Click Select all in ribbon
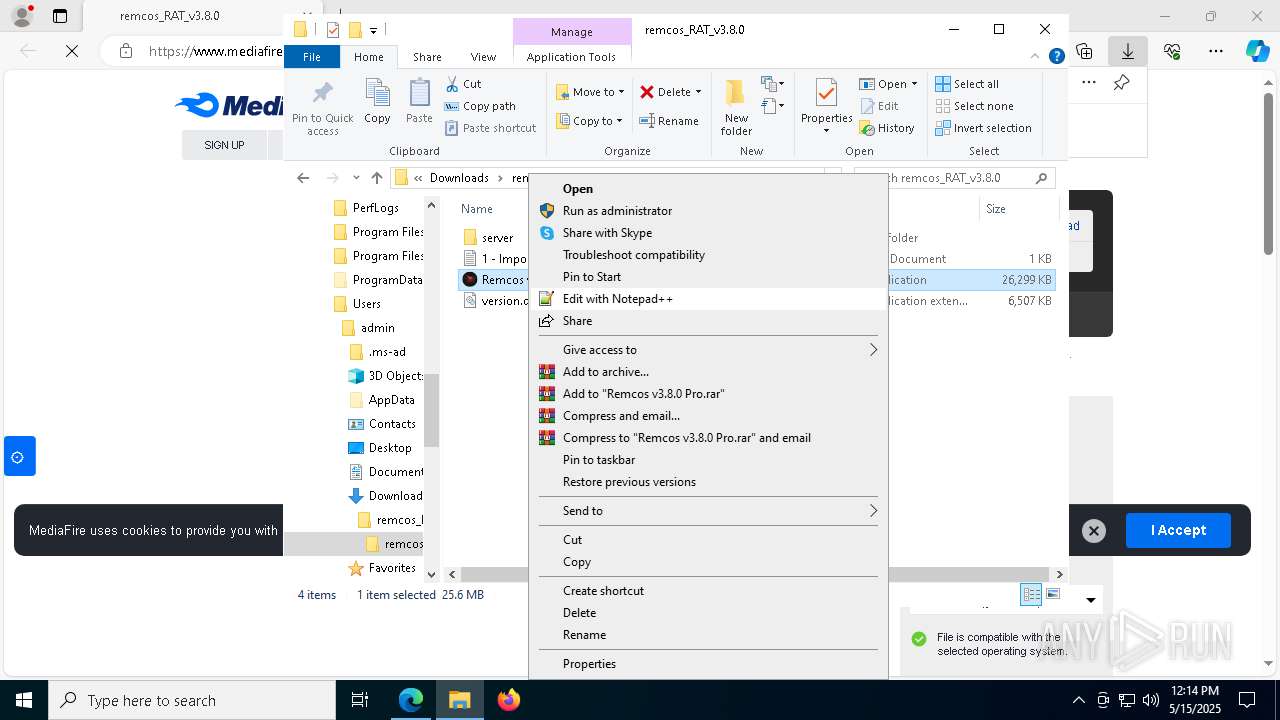Viewport: 1280px width, 720px height. (x=967, y=84)
